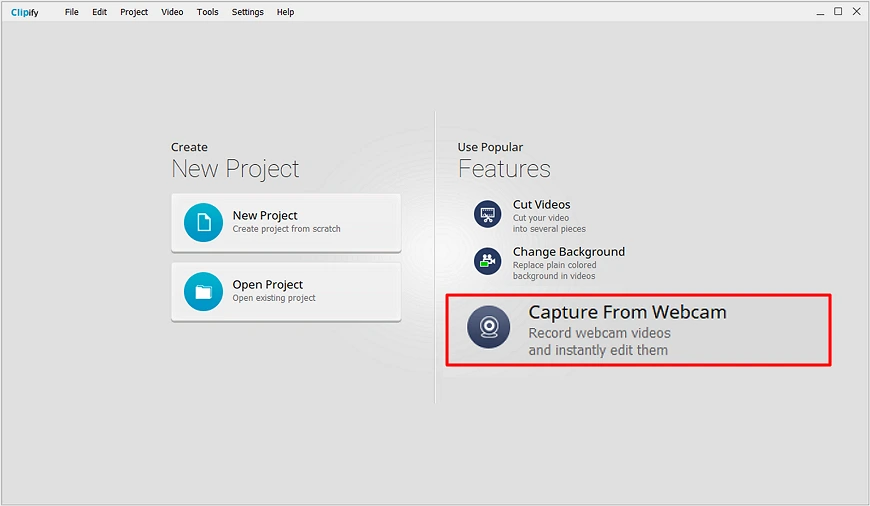The height and width of the screenshot is (506, 870).
Task: Select the Open Project title text
Action: (x=267, y=285)
